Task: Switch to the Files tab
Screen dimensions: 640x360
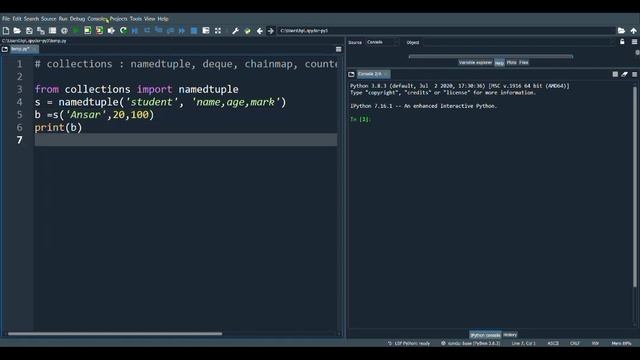Action: [524, 62]
